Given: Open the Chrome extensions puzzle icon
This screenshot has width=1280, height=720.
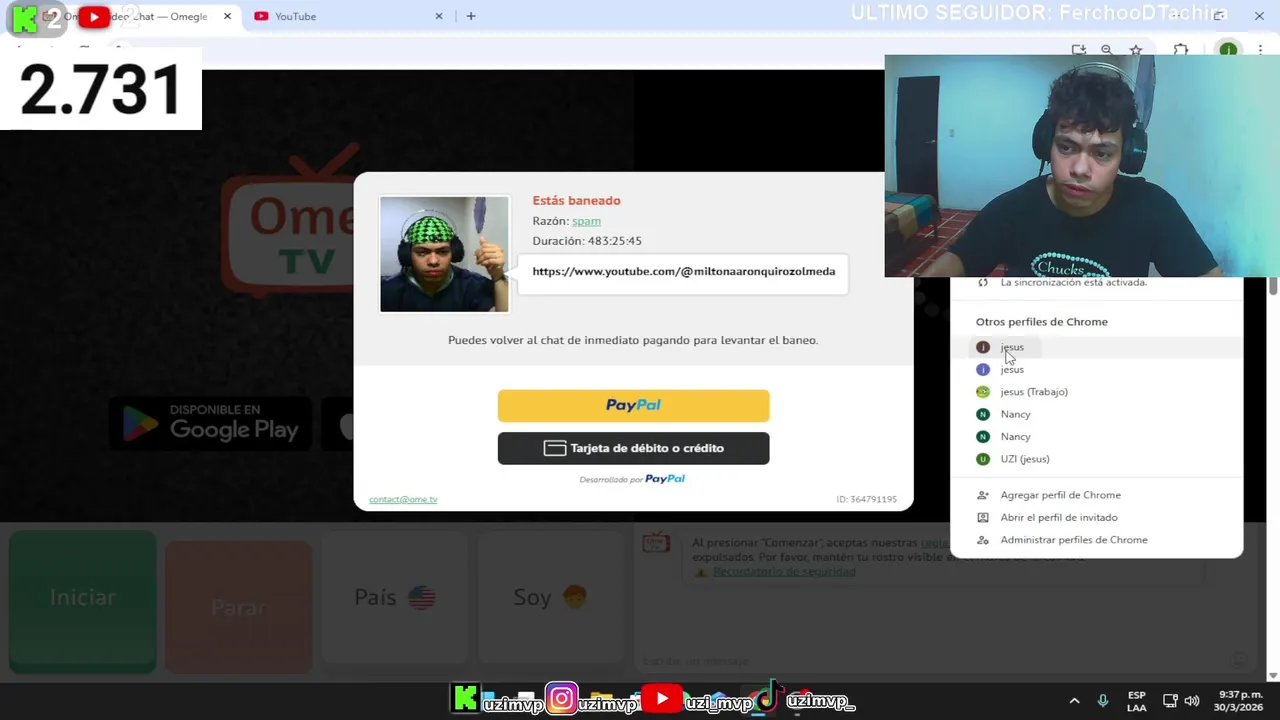Looking at the screenshot, I should click(x=1181, y=50).
